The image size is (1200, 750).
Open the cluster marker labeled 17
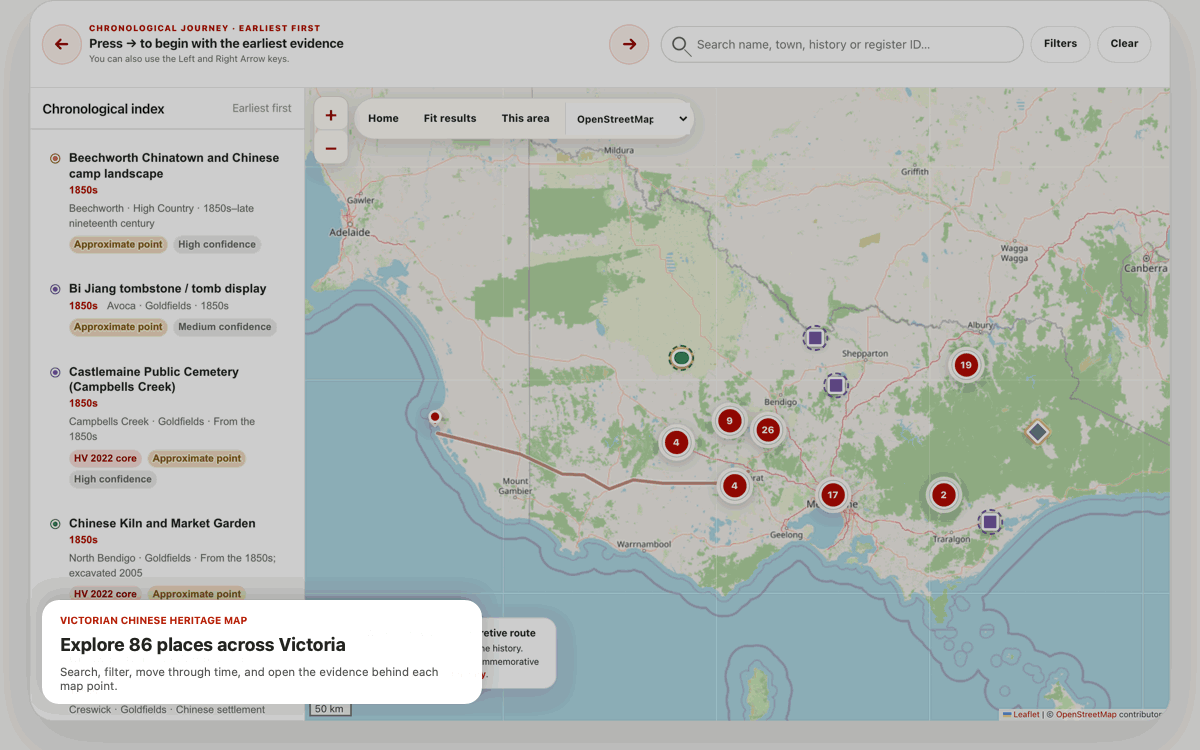coord(832,495)
